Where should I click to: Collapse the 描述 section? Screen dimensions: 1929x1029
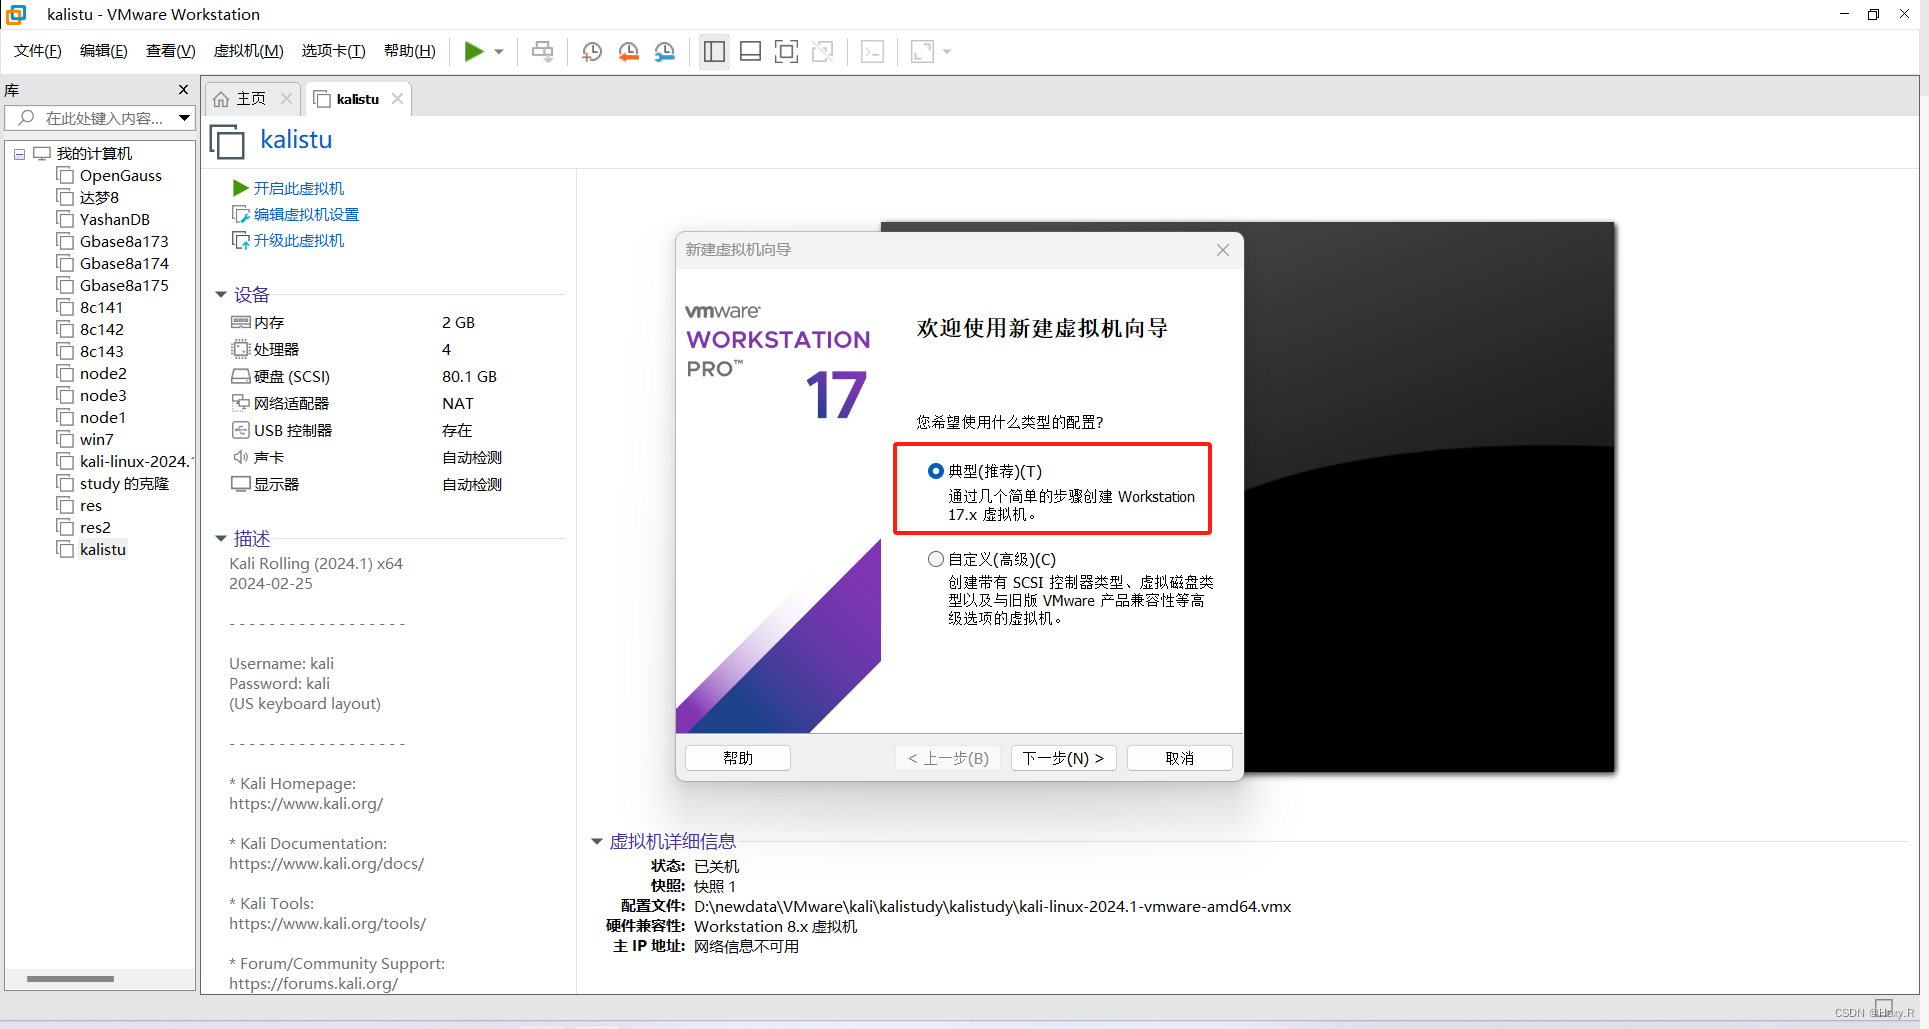pos(221,539)
